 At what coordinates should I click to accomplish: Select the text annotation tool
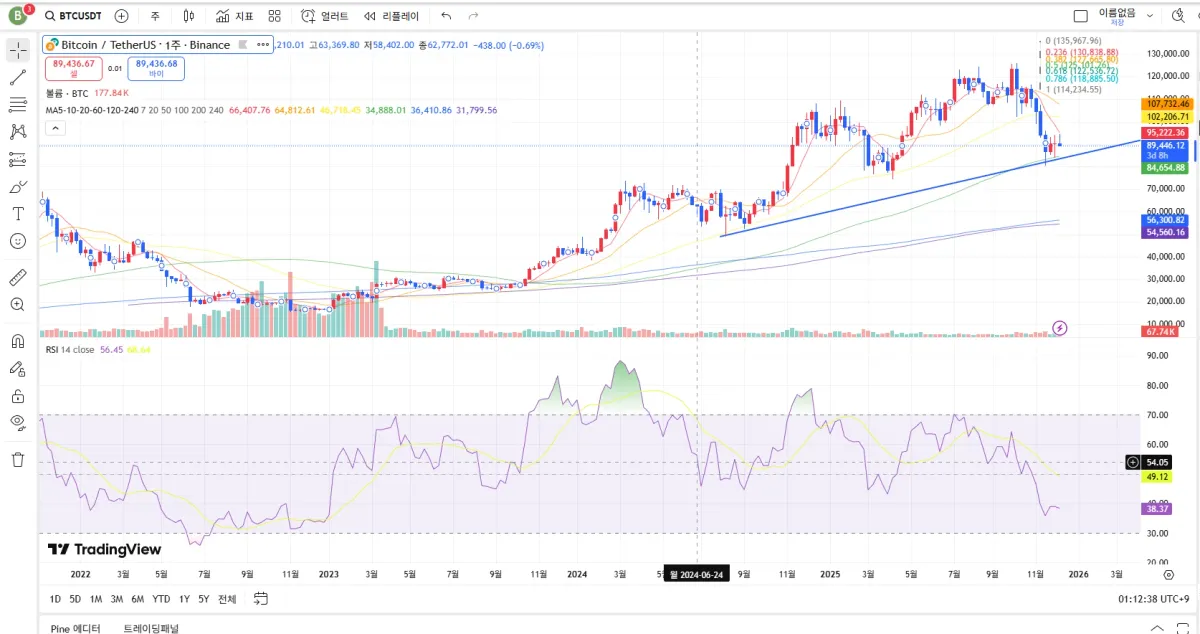click(18, 213)
